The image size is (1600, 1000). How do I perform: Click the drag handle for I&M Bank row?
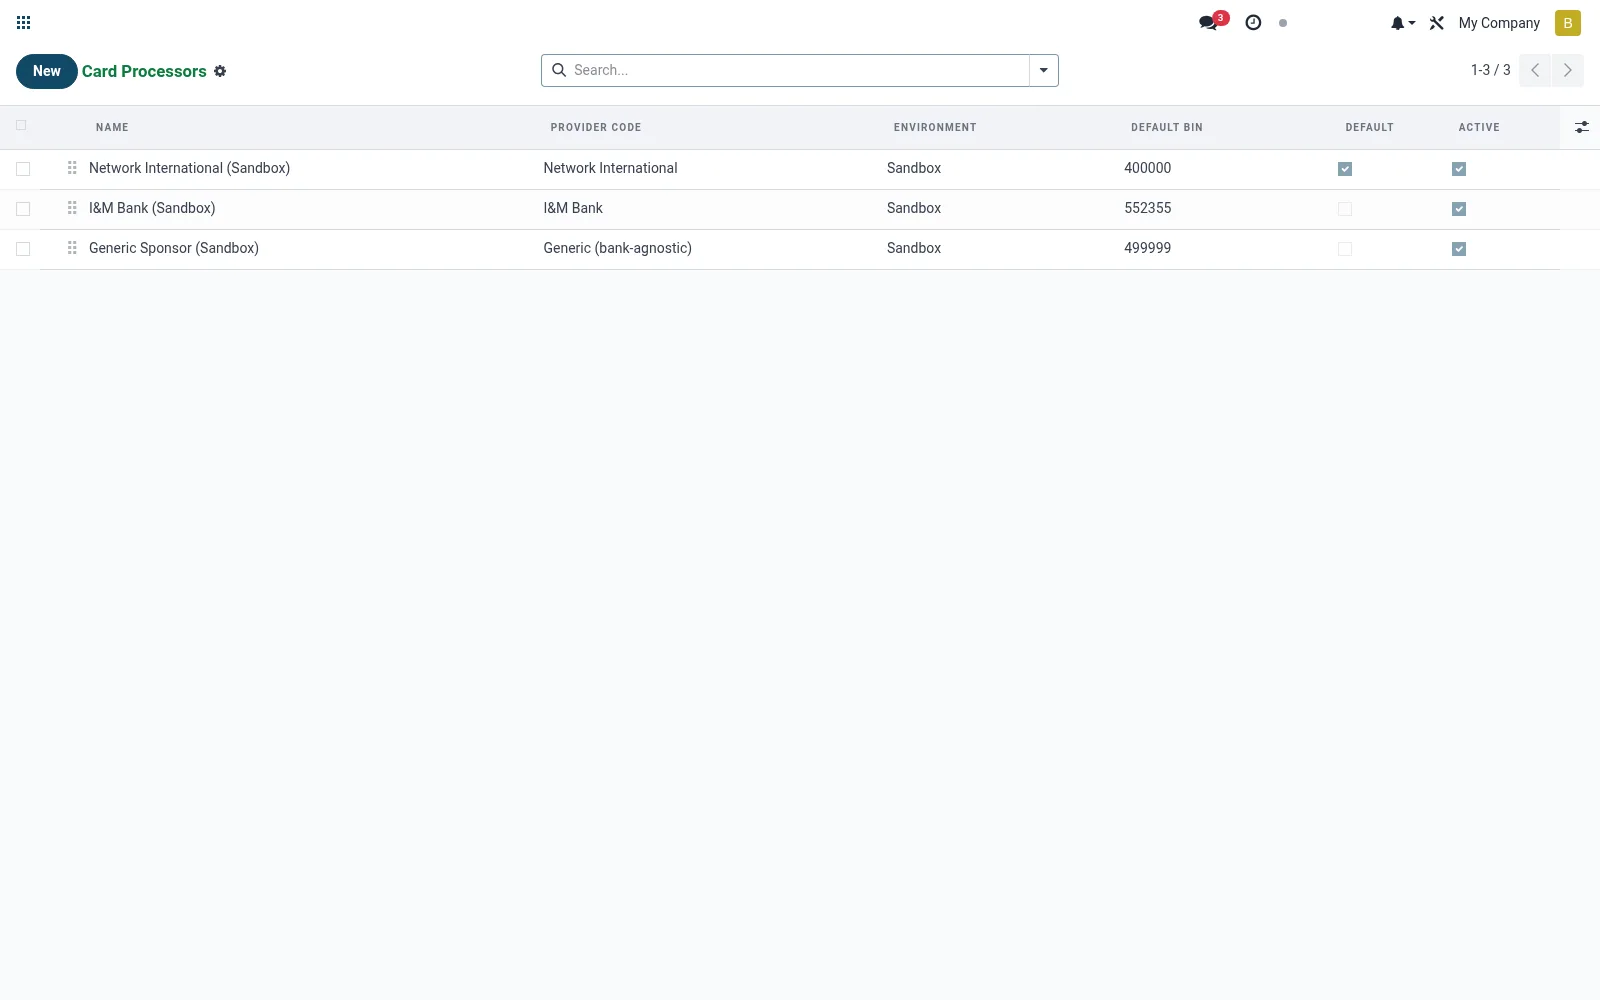72,208
